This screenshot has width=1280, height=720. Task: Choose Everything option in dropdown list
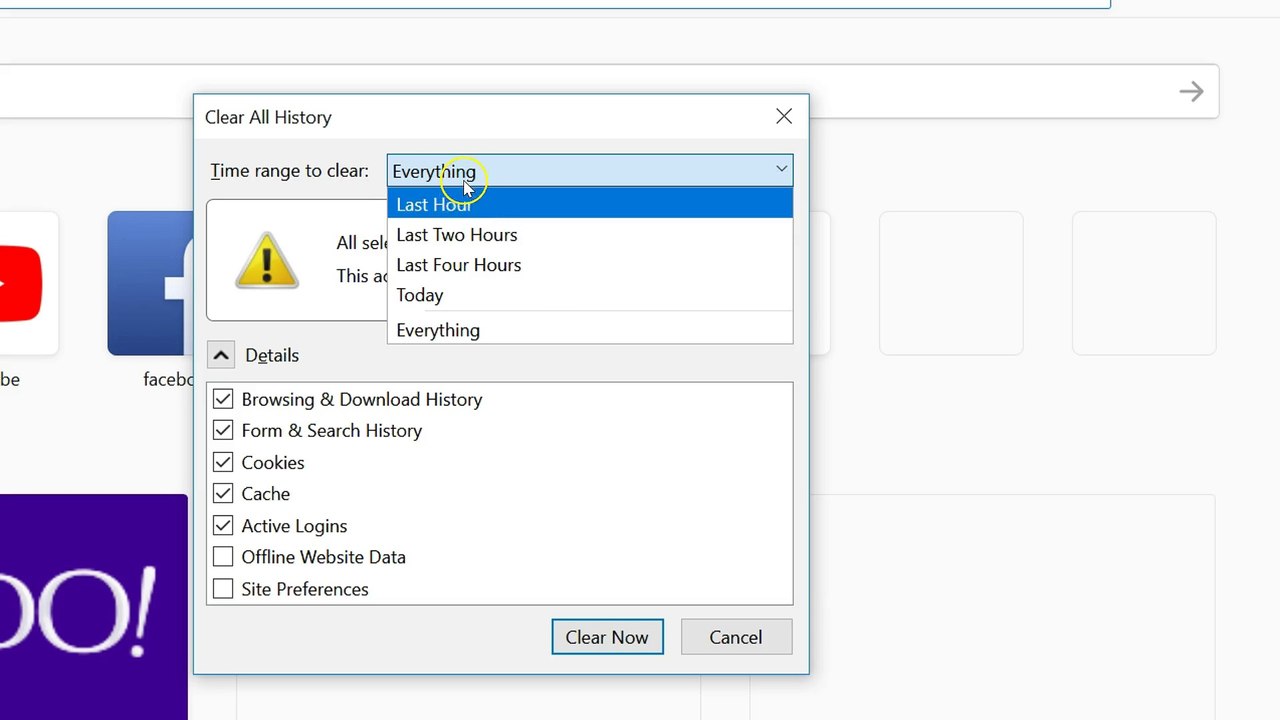[590, 330]
